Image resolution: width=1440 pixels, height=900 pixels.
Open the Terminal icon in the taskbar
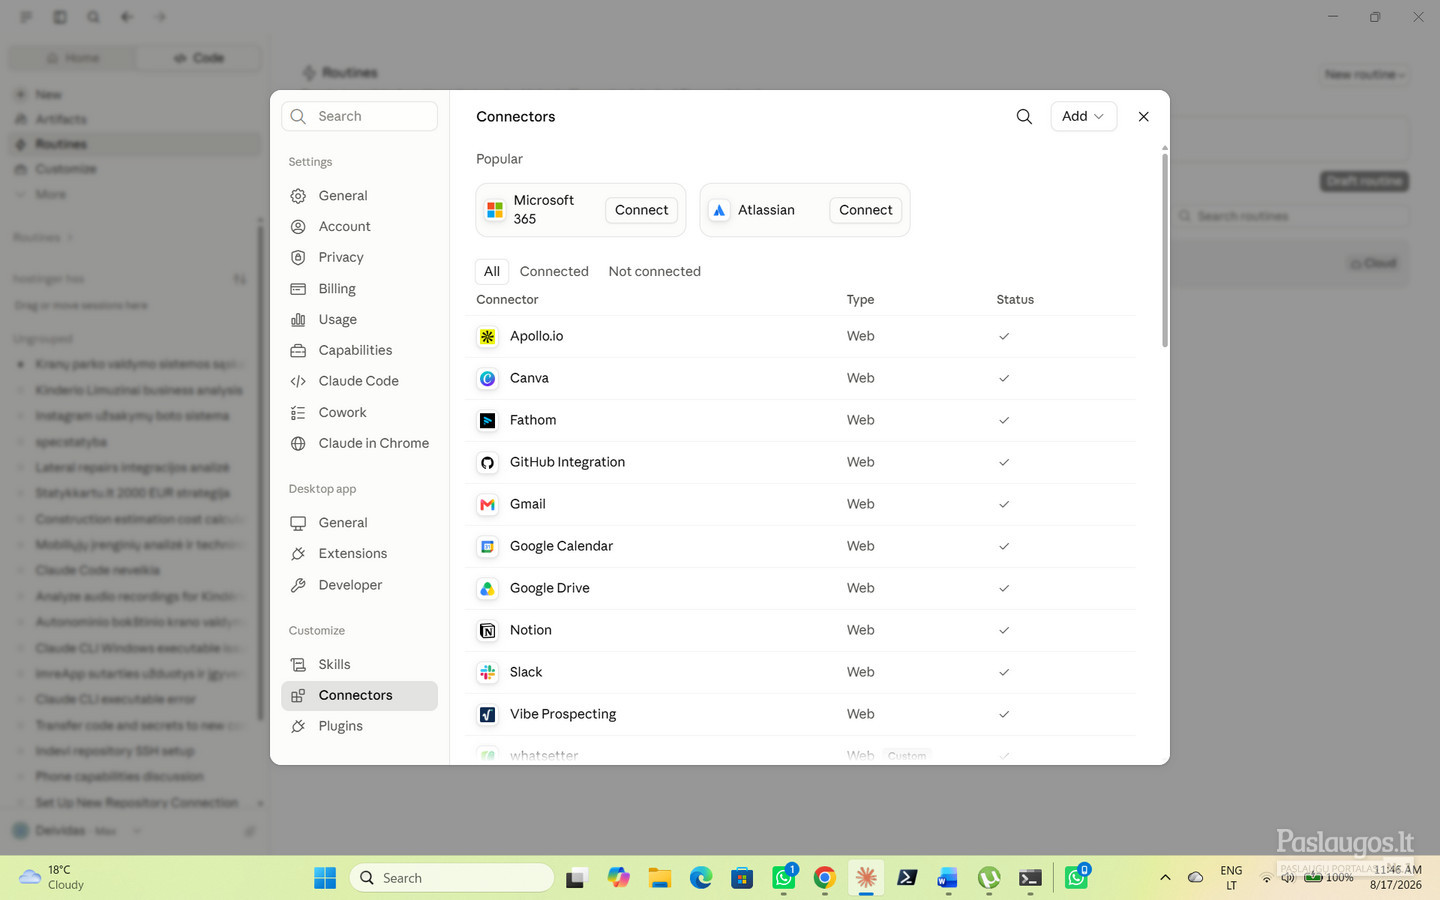(1030, 878)
